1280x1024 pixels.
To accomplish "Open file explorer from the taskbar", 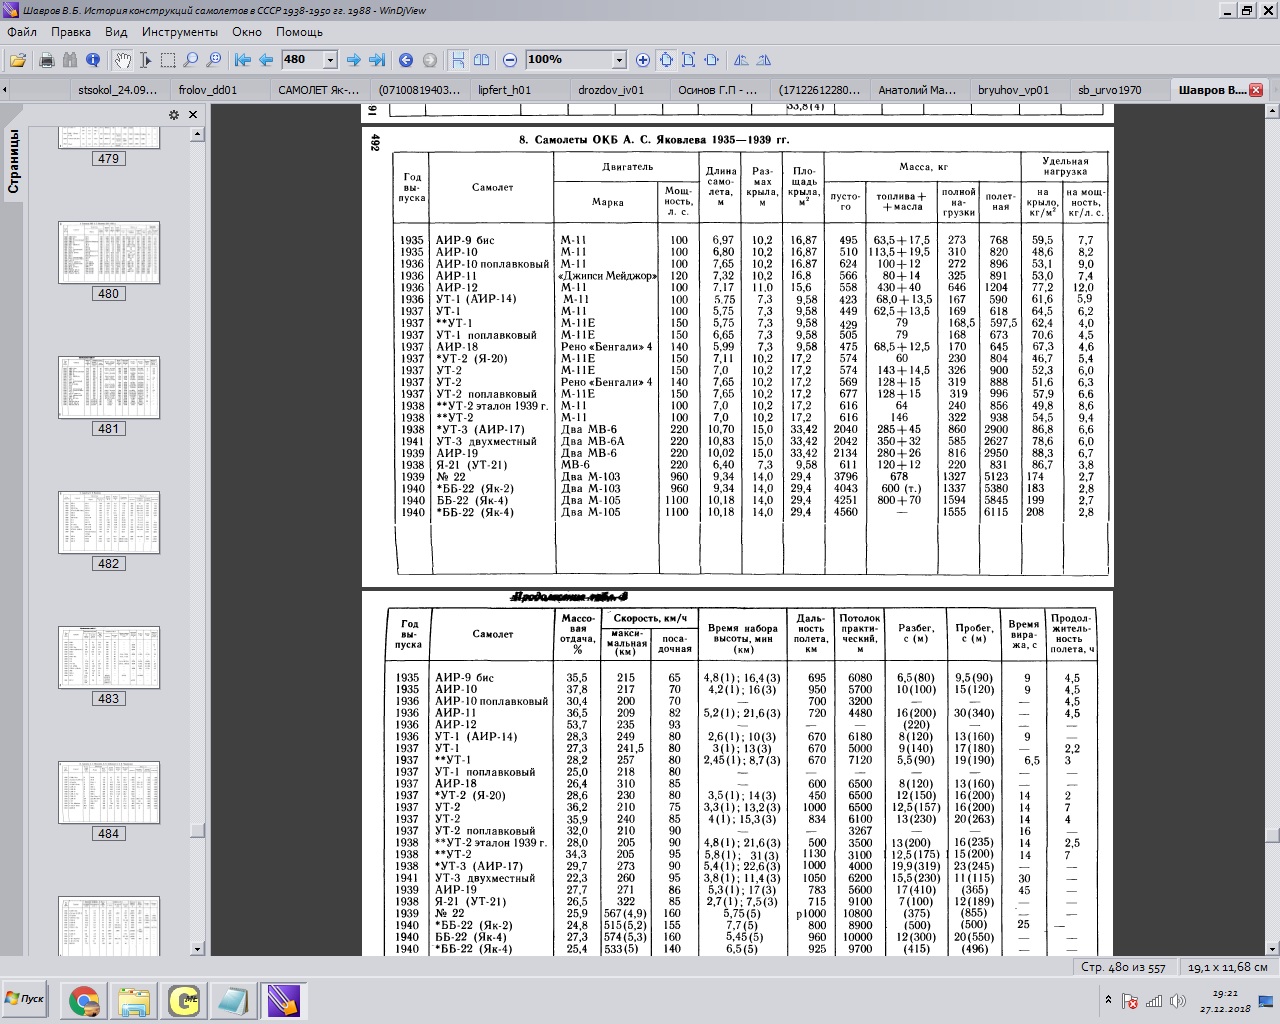I will [134, 1000].
